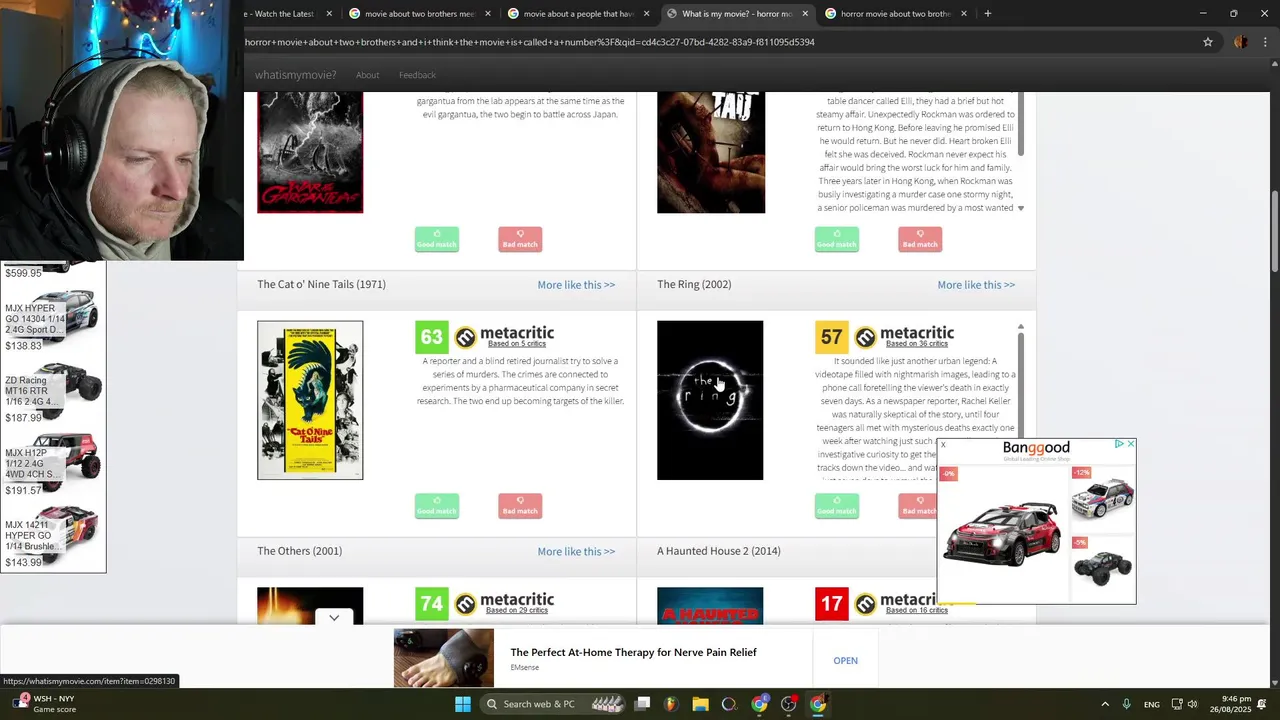The height and width of the screenshot is (720, 1280).
Task: Open the Feedback navbar link
Action: click(x=417, y=75)
